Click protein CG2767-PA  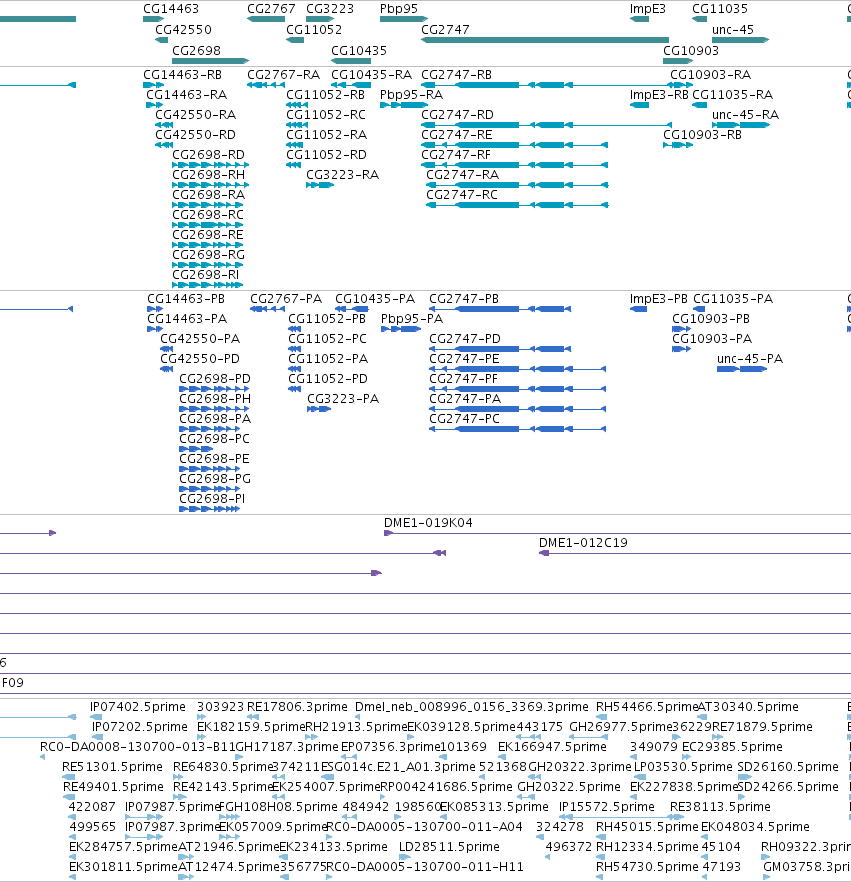(x=286, y=299)
